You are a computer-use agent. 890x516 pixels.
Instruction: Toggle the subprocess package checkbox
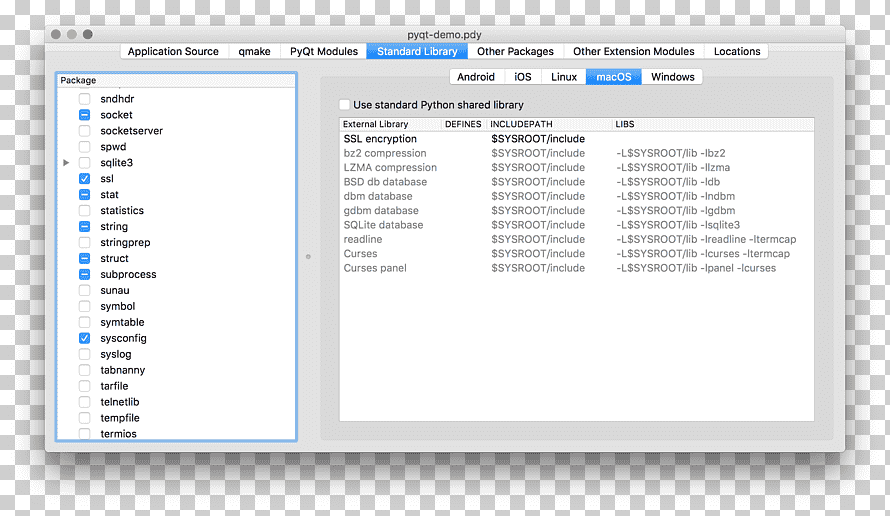pyautogui.click(x=85, y=274)
